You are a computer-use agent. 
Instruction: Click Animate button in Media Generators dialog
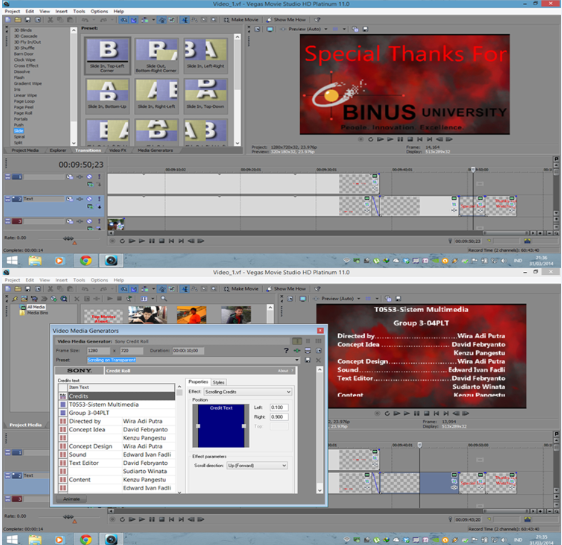[71, 499]
